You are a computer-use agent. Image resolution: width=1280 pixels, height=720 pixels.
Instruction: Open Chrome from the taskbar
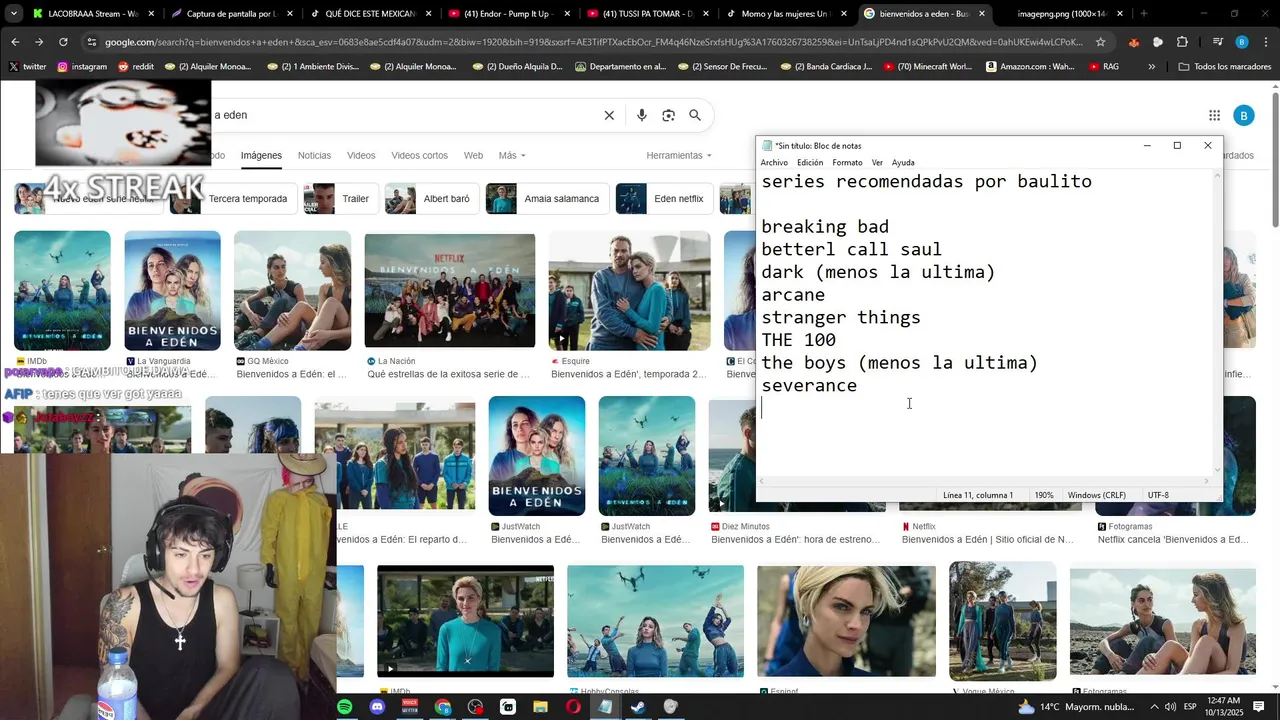tap(443, 707)
